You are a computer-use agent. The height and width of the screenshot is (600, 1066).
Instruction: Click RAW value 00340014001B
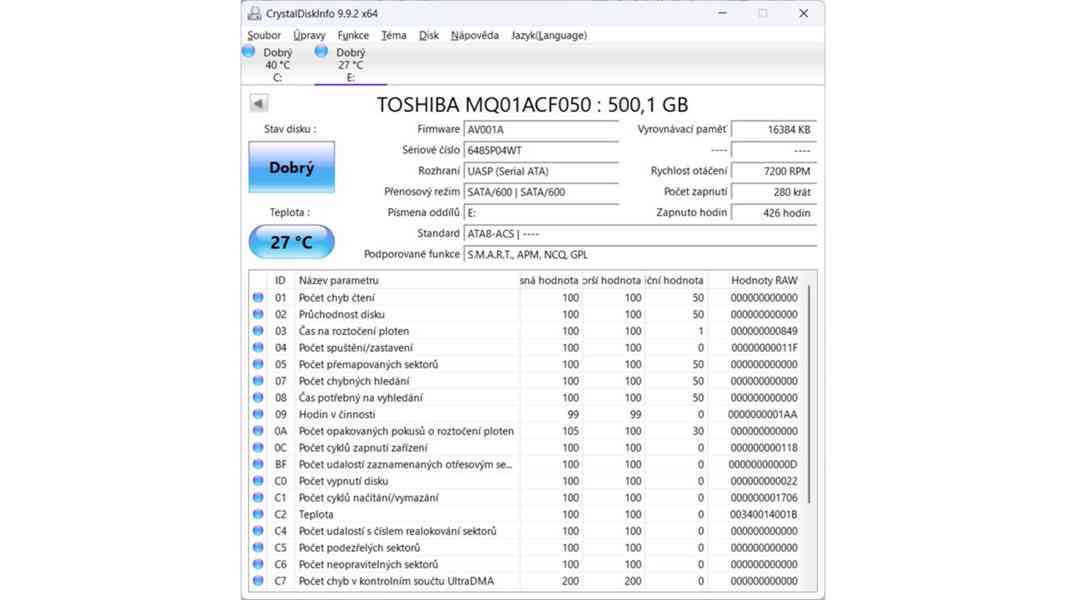pos(764,514)
